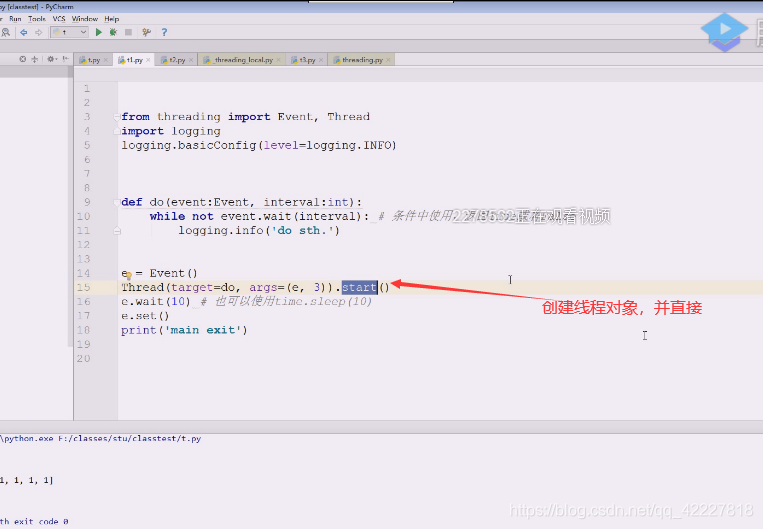
Task: Click 'e.wait(10)' on line 16
Action: (156, 301)
